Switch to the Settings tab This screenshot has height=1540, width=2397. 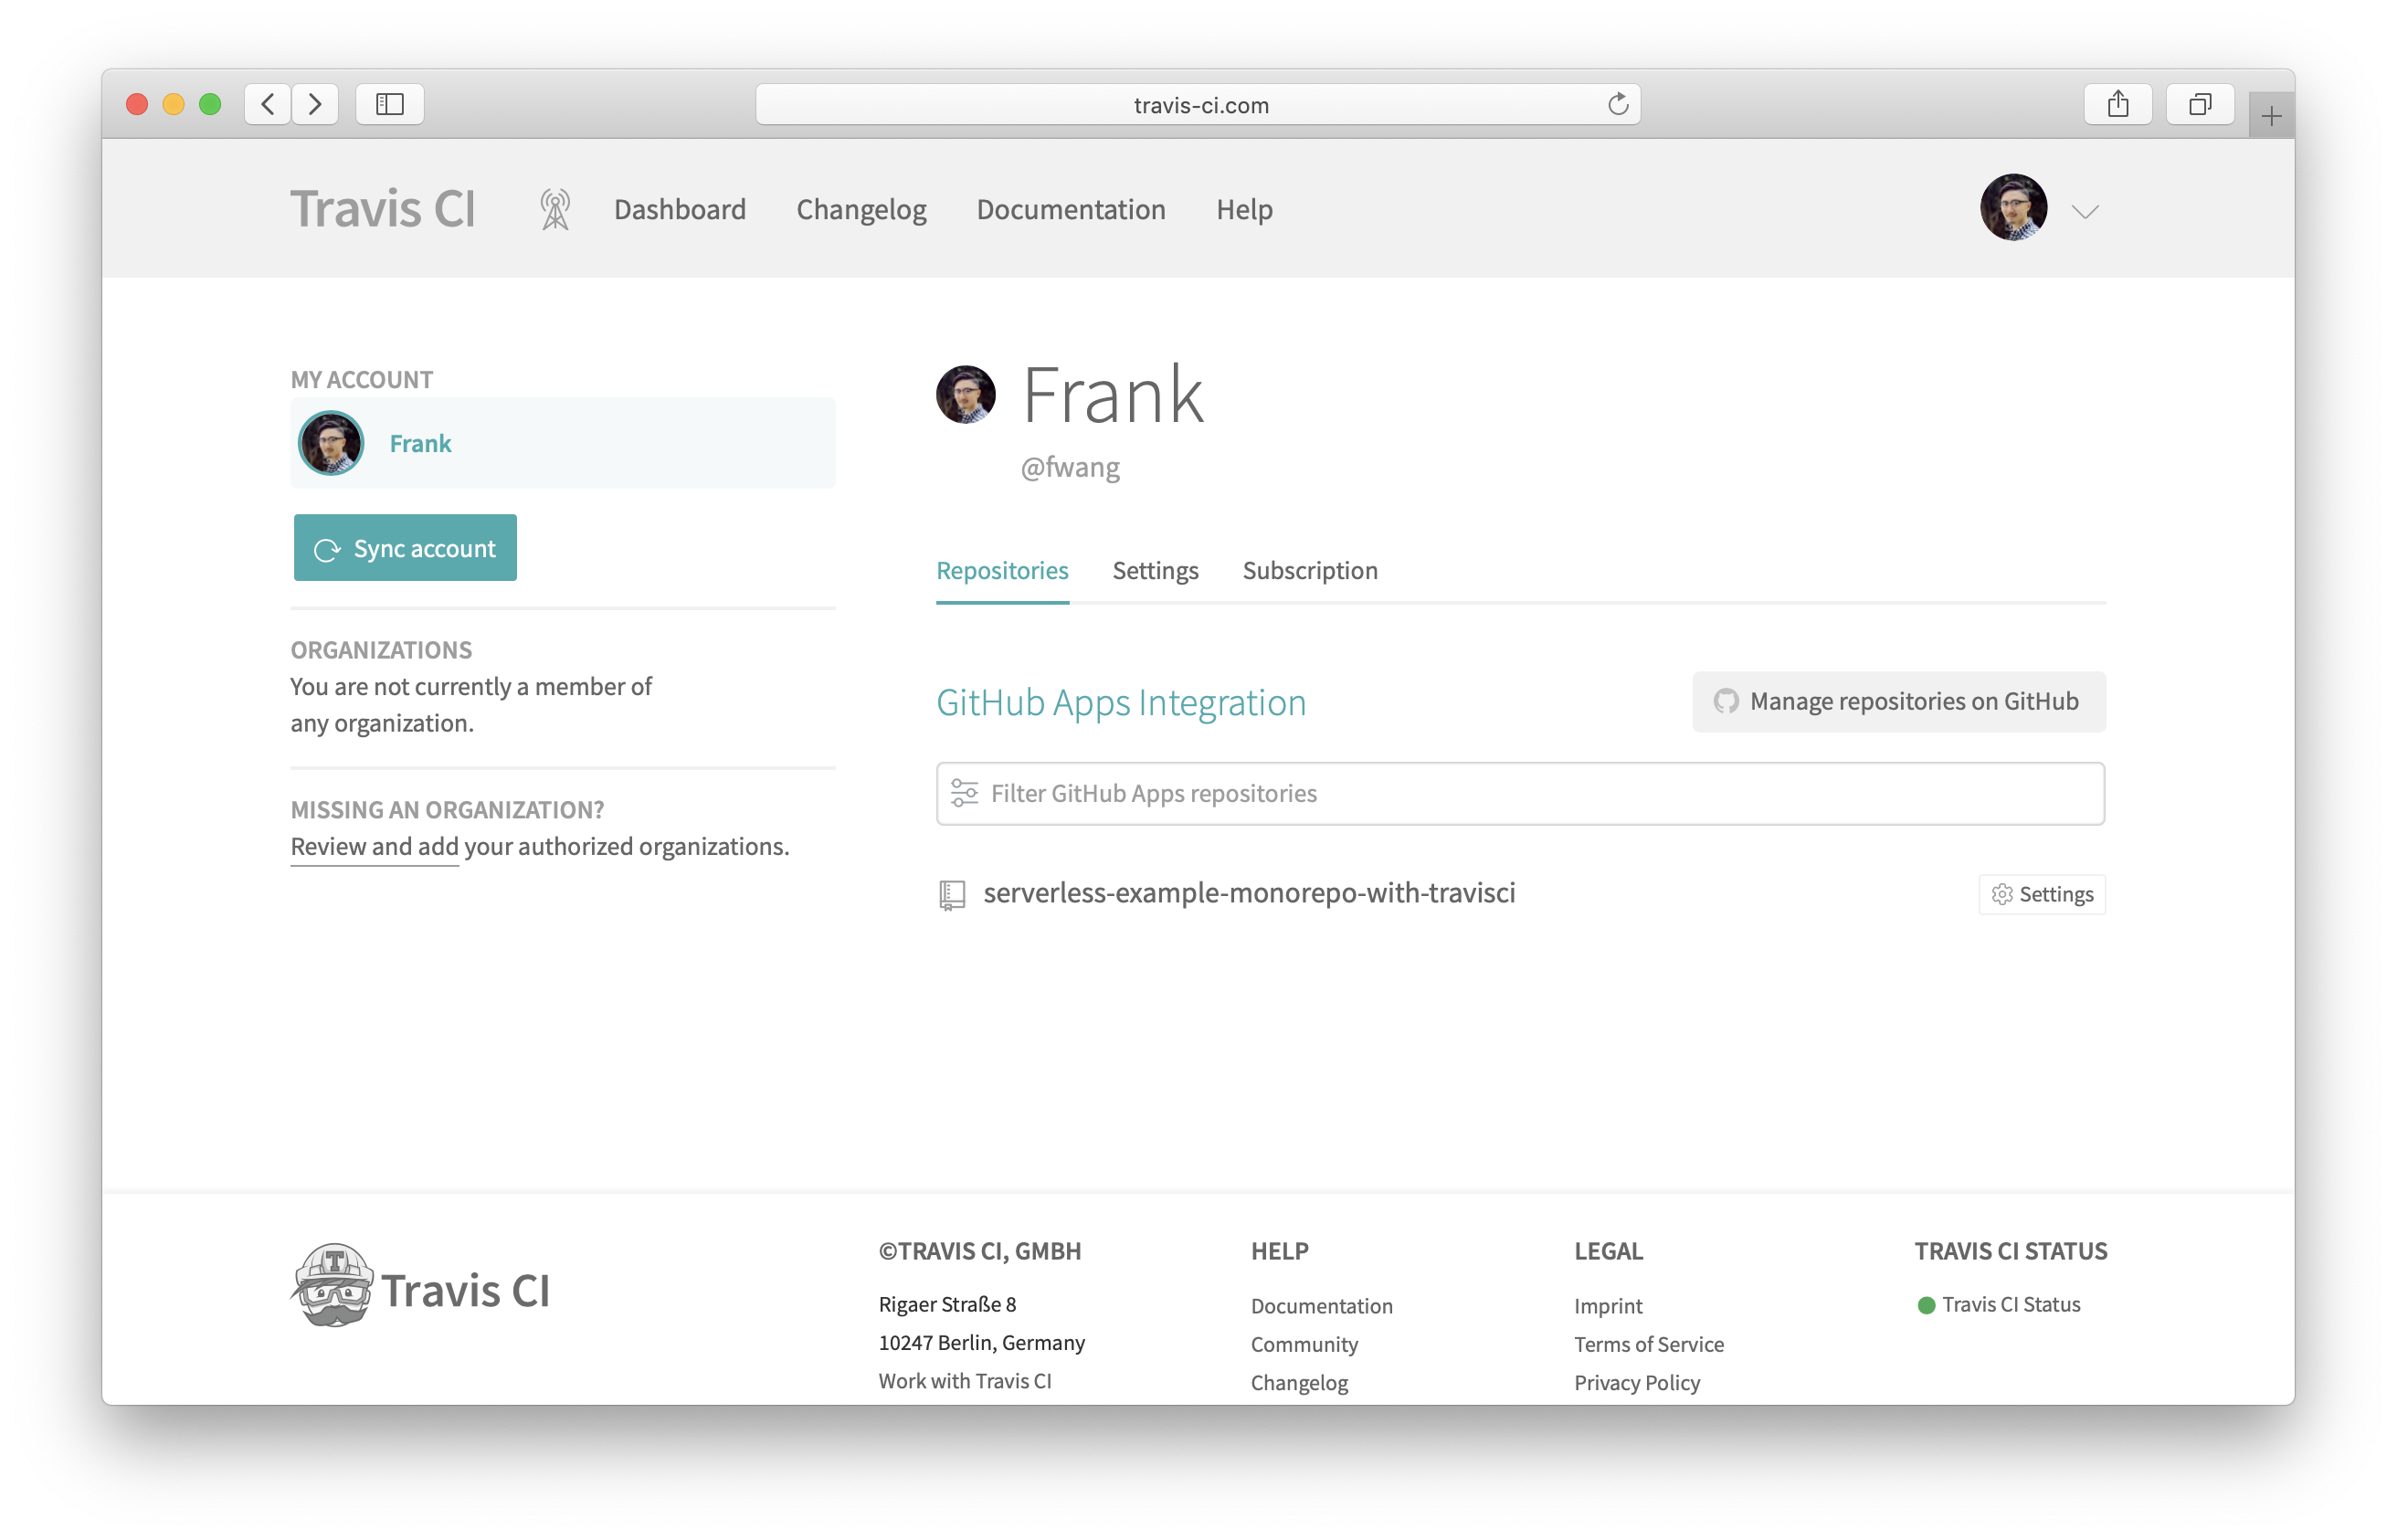pos(1155,570)
